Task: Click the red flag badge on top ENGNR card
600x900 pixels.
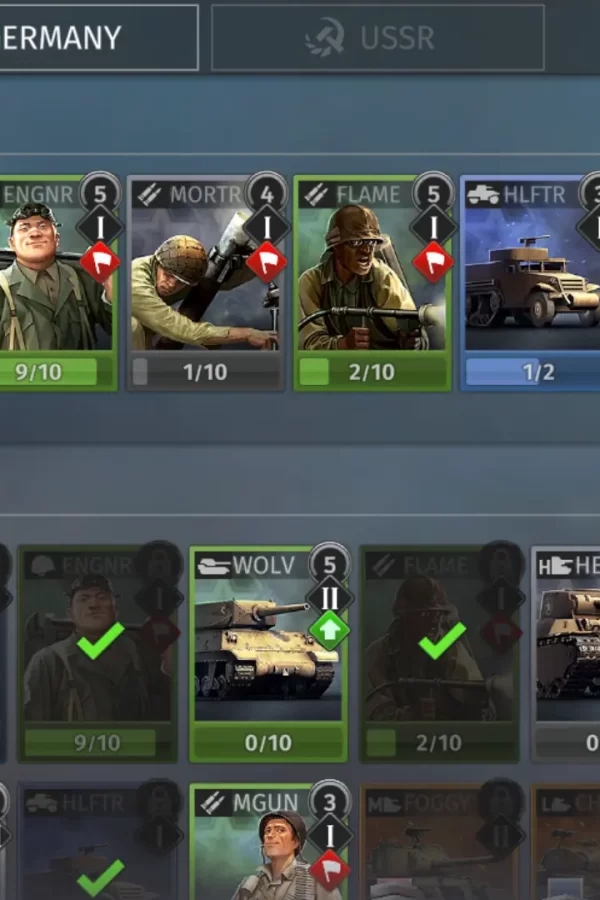Action: pos(100,263)
